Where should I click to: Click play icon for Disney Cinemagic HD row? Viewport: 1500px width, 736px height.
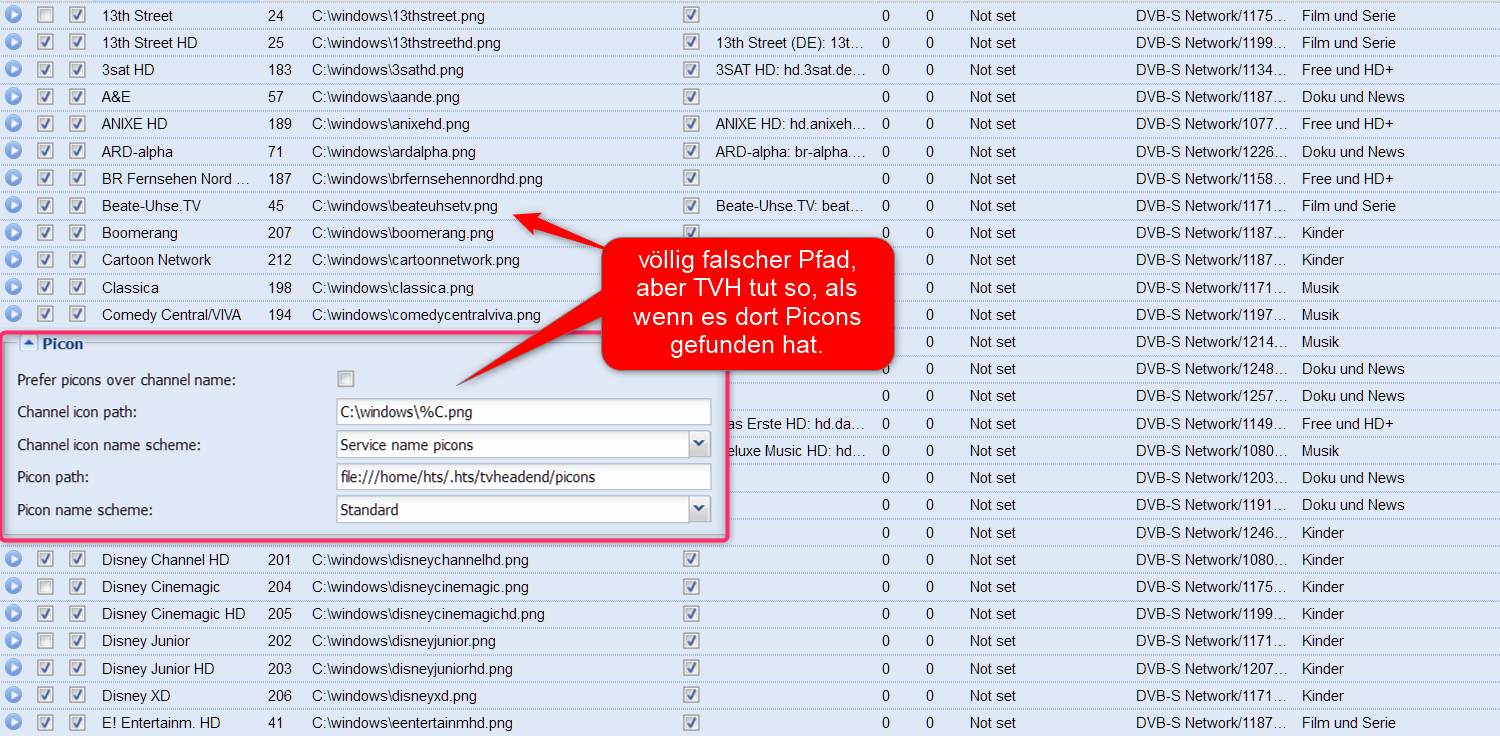(x=13, y=614)
